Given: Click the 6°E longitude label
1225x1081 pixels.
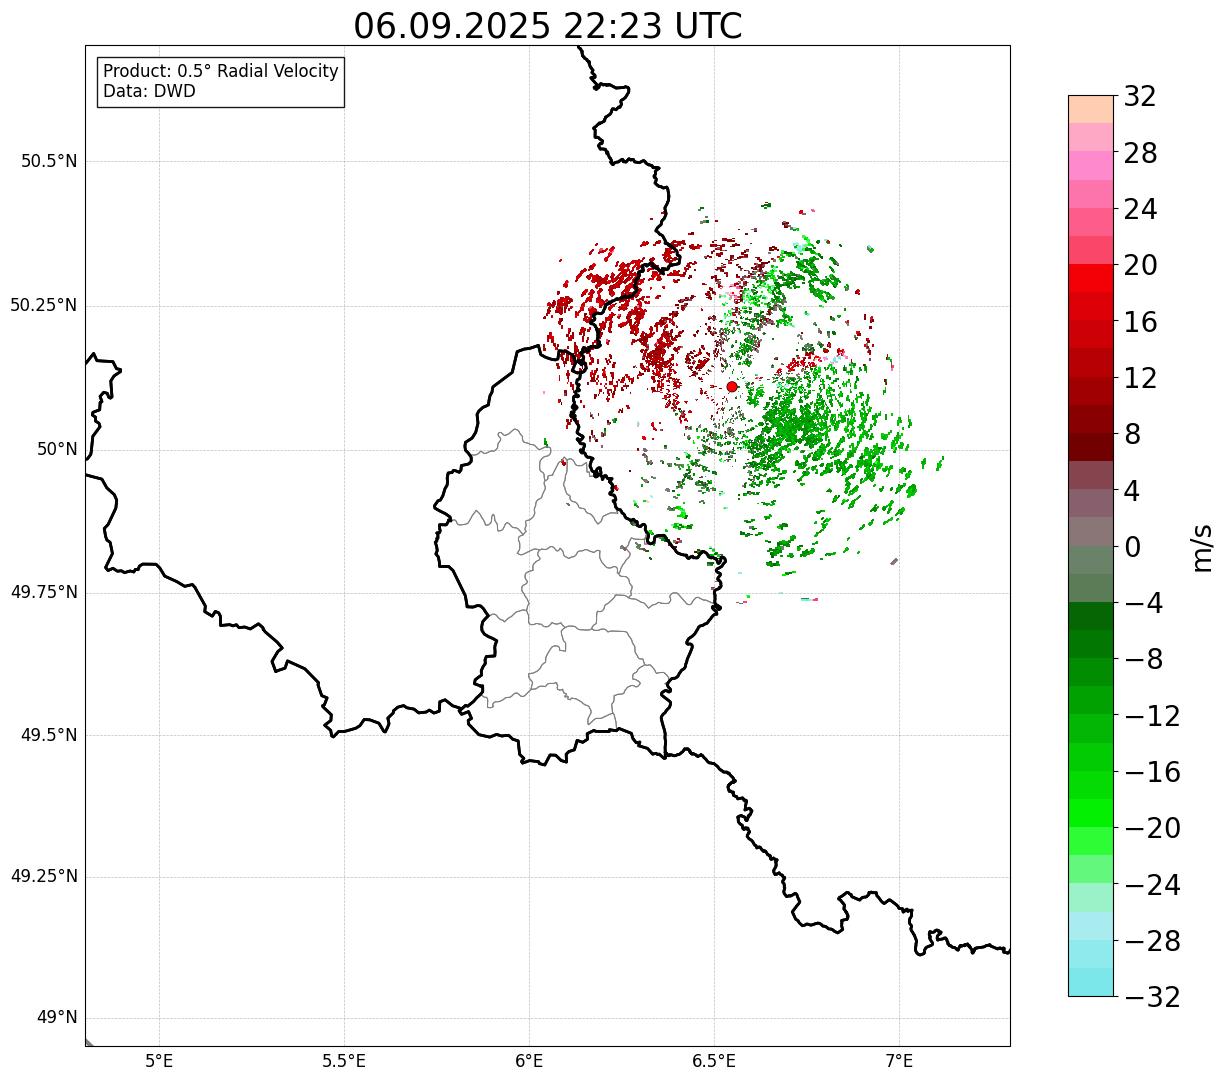Looking at the screenshot, I should point(529,1060).
